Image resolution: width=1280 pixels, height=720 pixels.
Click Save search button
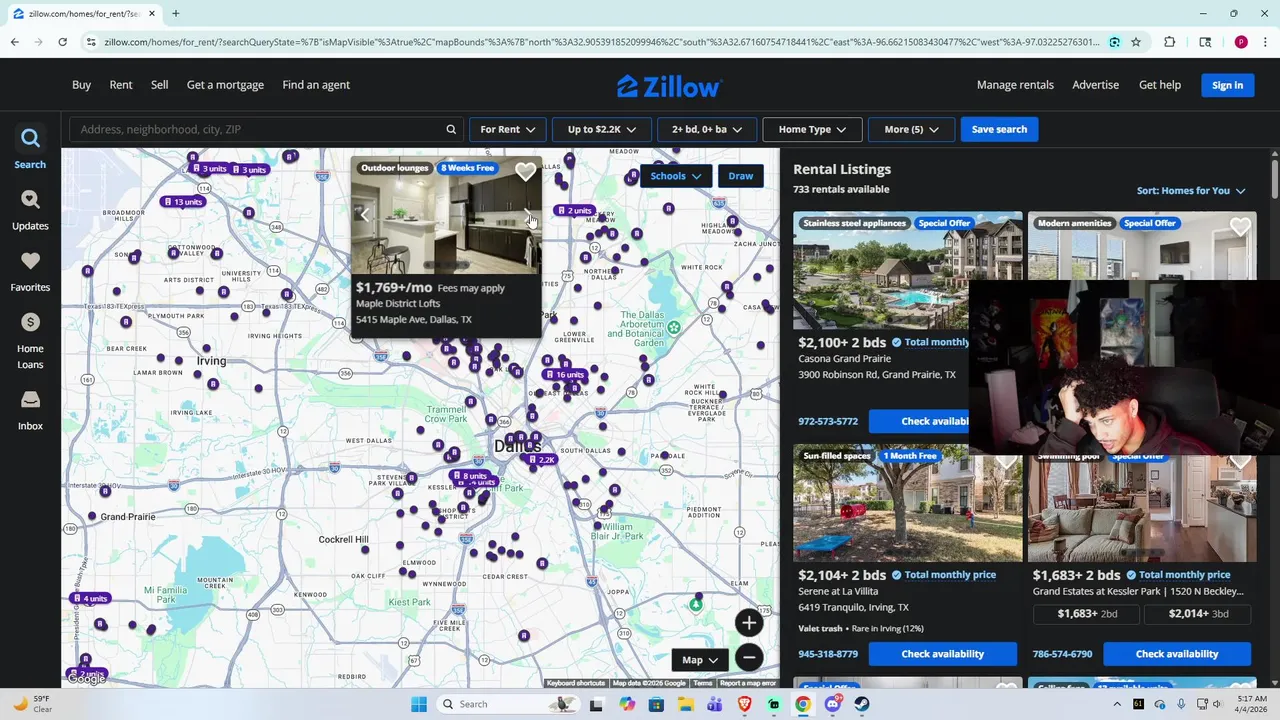999,129
